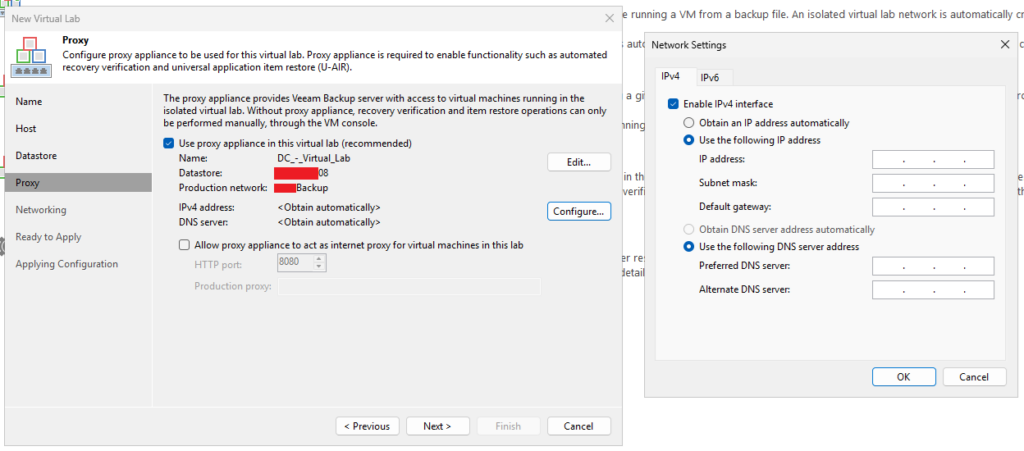Click Next to continue the wizard
The width and height of the screenshot is (1024, 451).
[x=437, y=426]
